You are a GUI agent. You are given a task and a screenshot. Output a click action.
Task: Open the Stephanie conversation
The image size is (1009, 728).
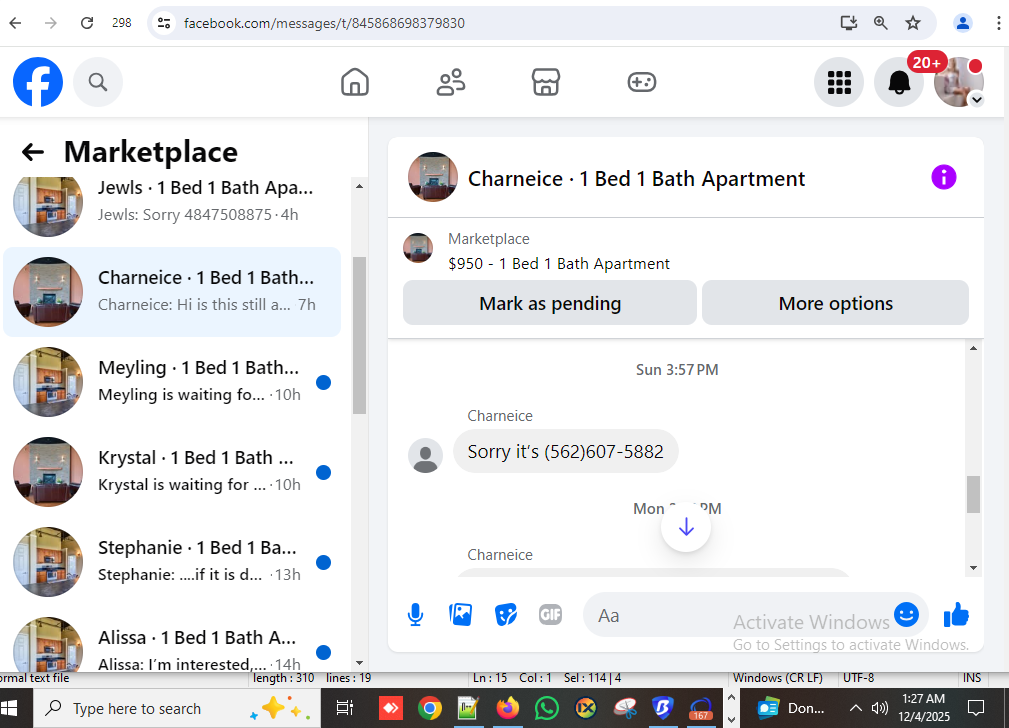172,562
